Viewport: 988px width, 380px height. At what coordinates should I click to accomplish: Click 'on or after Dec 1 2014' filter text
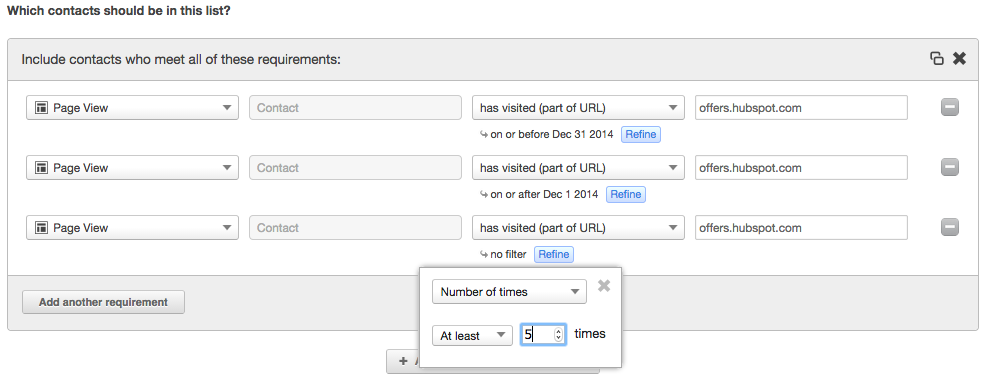coord(544,194)
